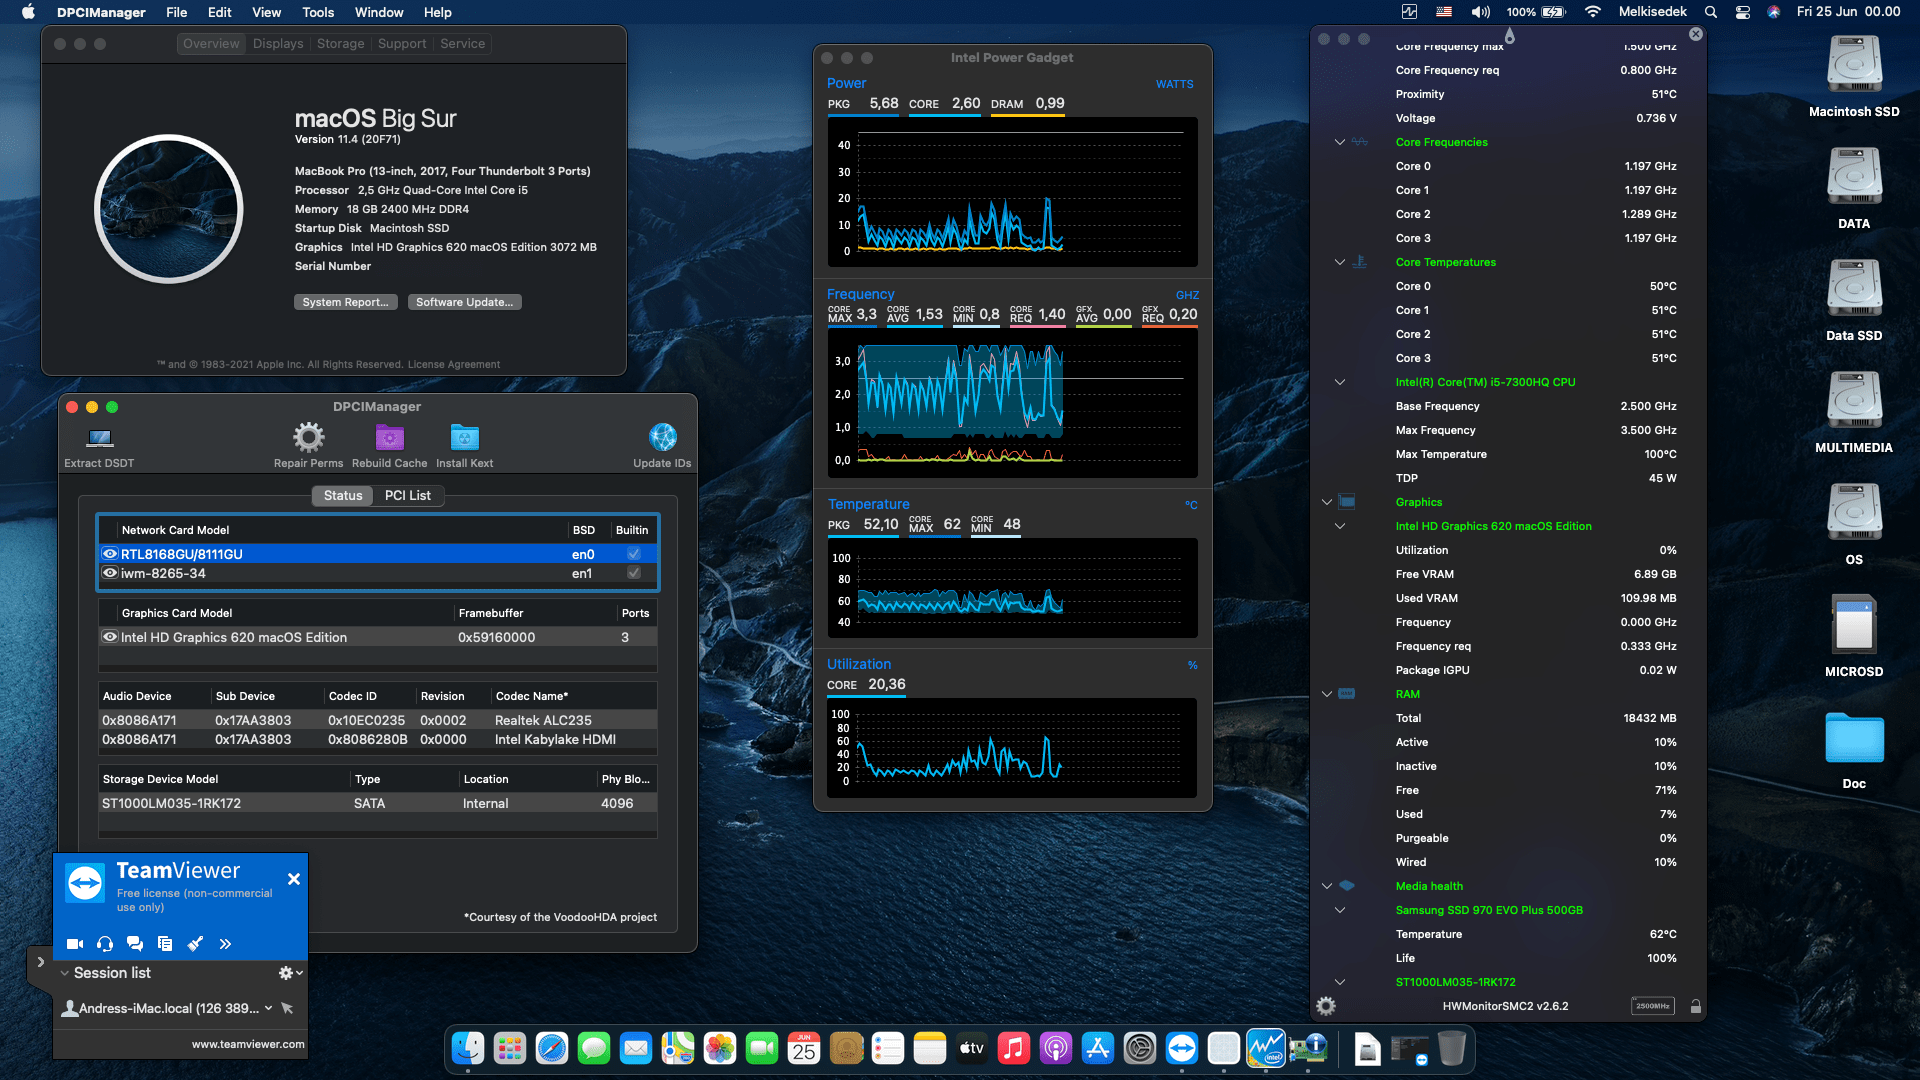Collapse Graphics section in HWMonitor

[1327, 502]
